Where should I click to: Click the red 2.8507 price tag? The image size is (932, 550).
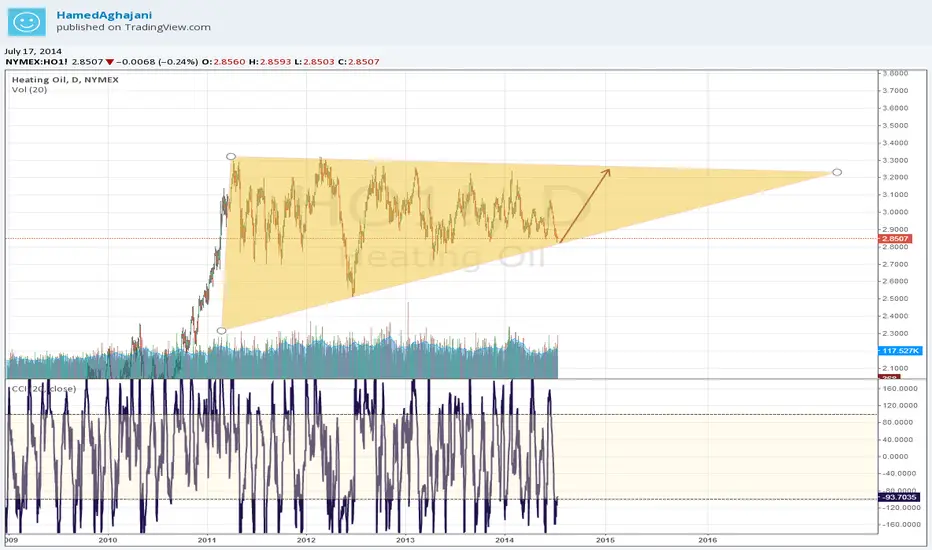pos(895,238)
